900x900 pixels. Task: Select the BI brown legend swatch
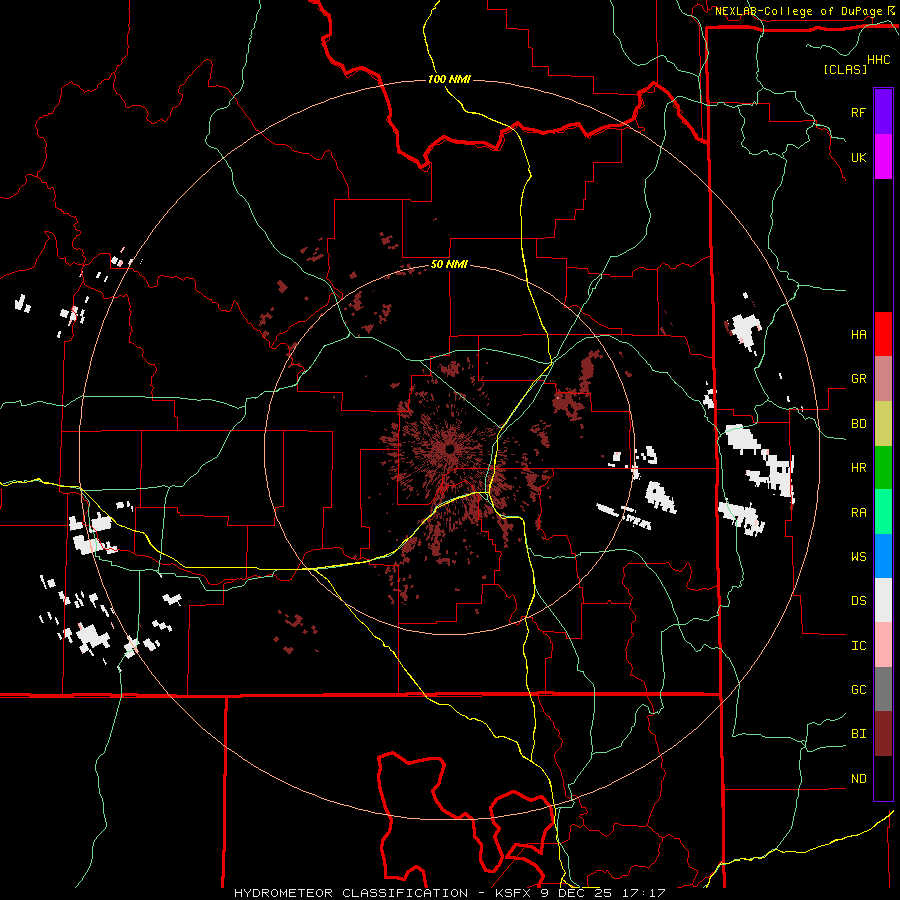(883, 734)
